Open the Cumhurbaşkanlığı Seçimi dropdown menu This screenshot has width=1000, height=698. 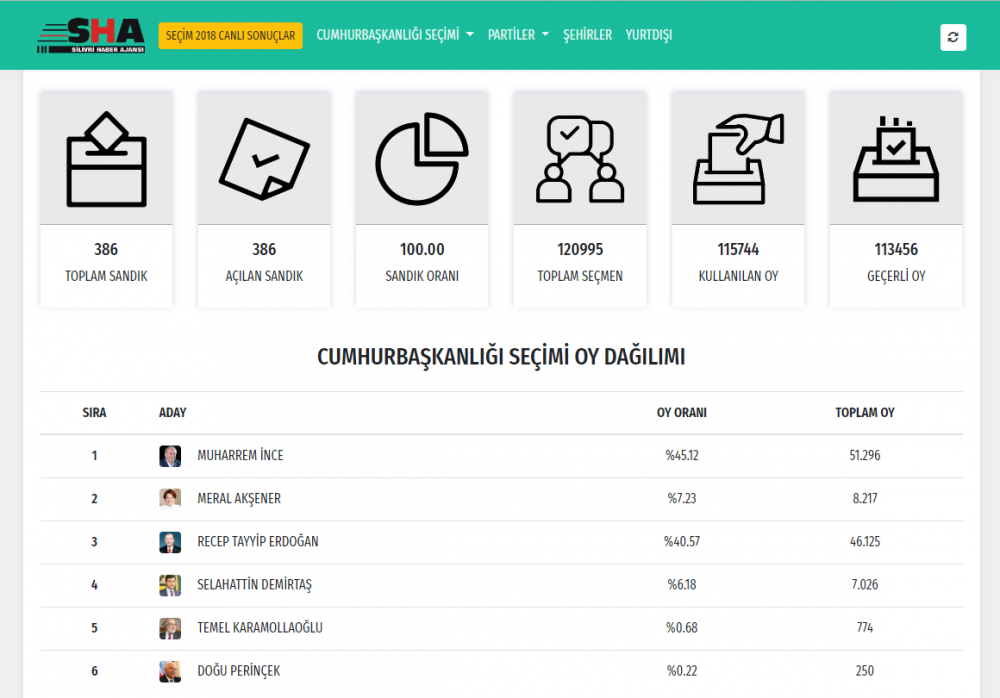pyautogui.click(x=395, y=35)
